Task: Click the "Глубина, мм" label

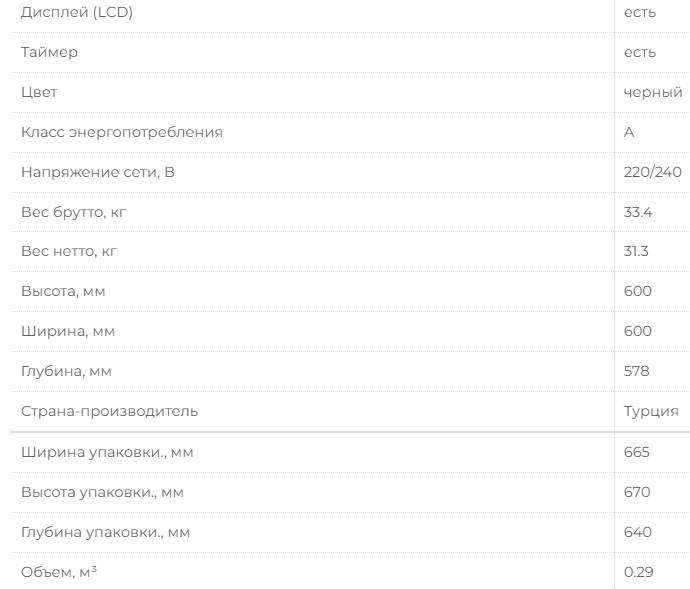Action: coord(66,371)
